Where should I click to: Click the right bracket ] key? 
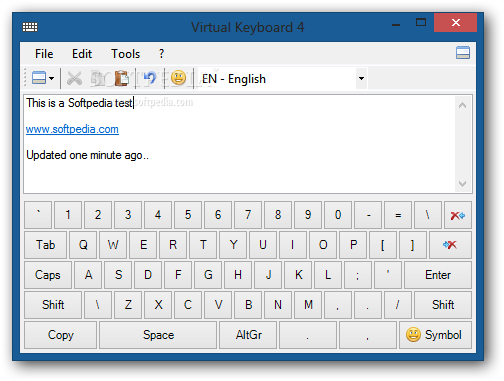tap(413, 245)
